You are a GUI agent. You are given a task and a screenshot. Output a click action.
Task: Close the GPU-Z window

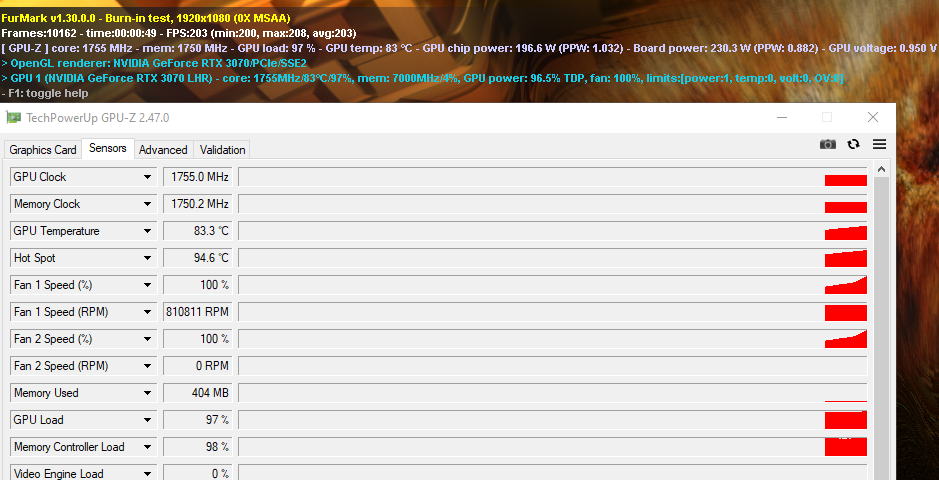(873, 117)
